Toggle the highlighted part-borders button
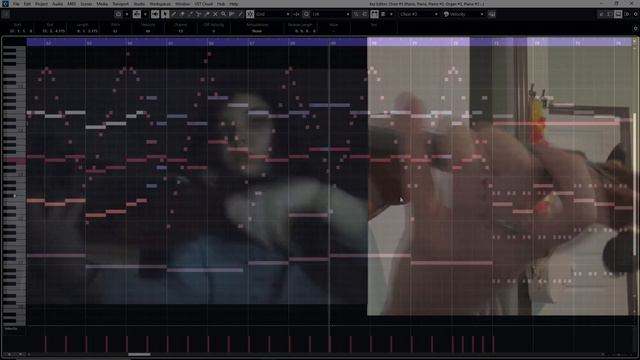Screen dimensions: 640x360 tap(374, 14)
